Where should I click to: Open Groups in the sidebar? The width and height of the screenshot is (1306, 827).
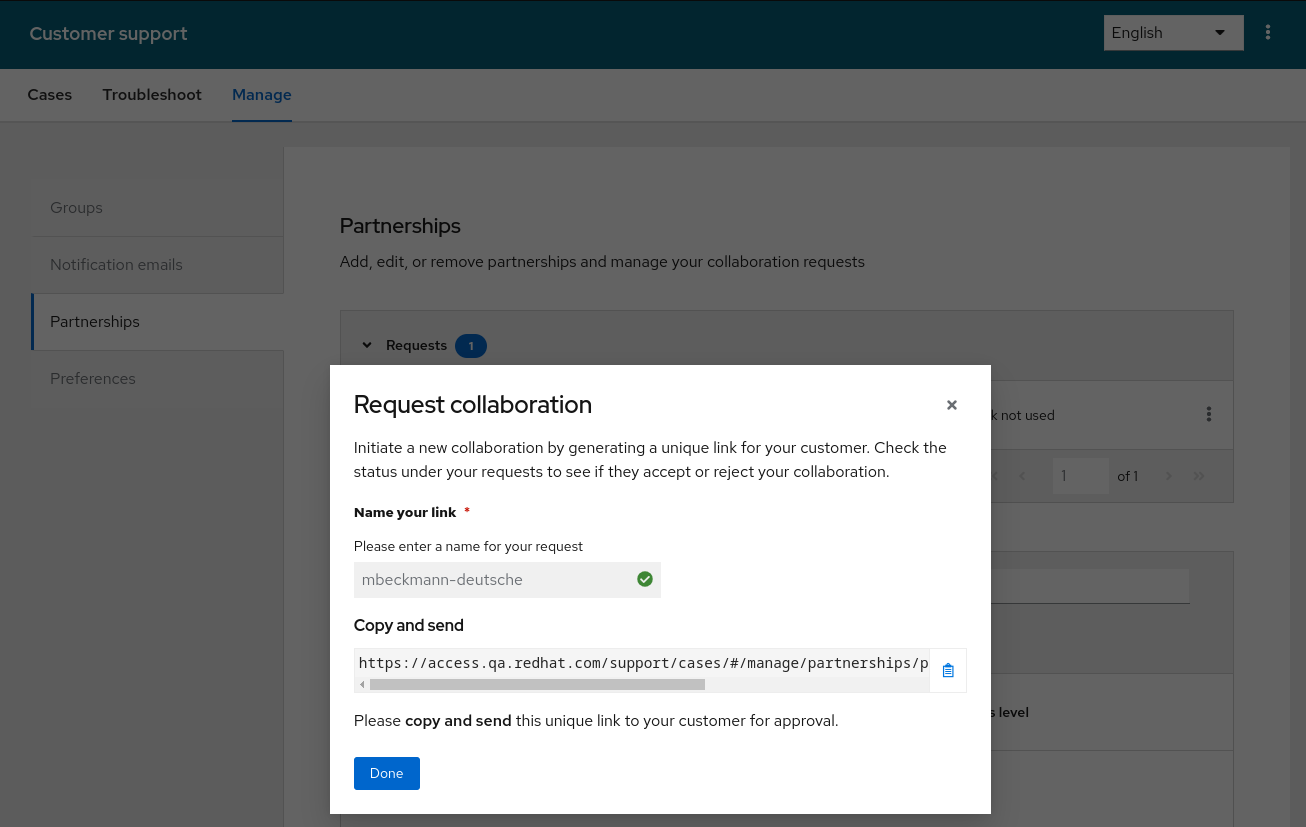click(157, 208)
